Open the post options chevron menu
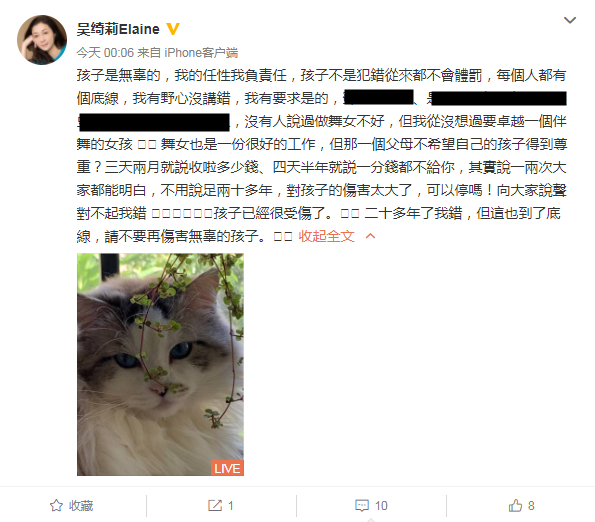This screenshot has width=595, height=522. (570, 20)
